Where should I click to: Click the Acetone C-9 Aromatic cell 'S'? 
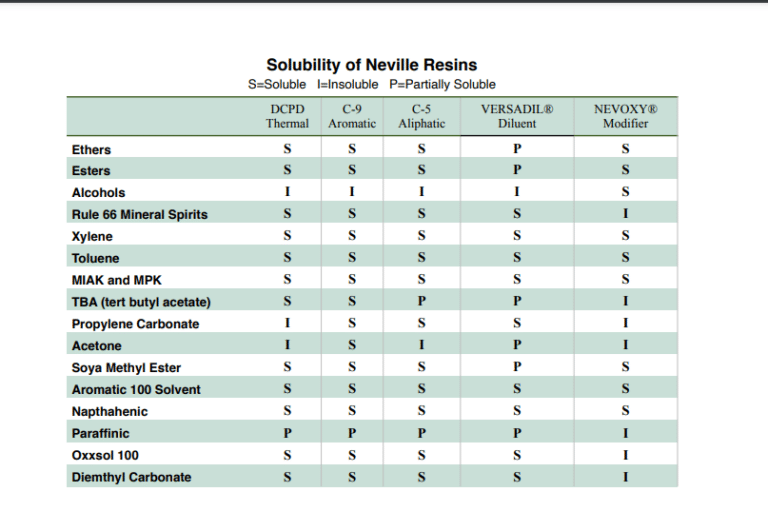[x=352, y=345]
